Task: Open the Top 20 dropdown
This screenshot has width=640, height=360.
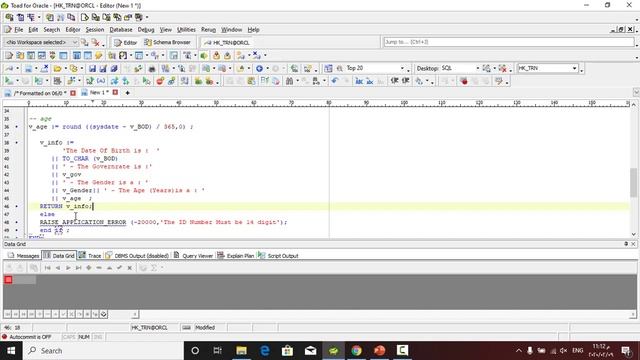Action: (x=402, y=68)
